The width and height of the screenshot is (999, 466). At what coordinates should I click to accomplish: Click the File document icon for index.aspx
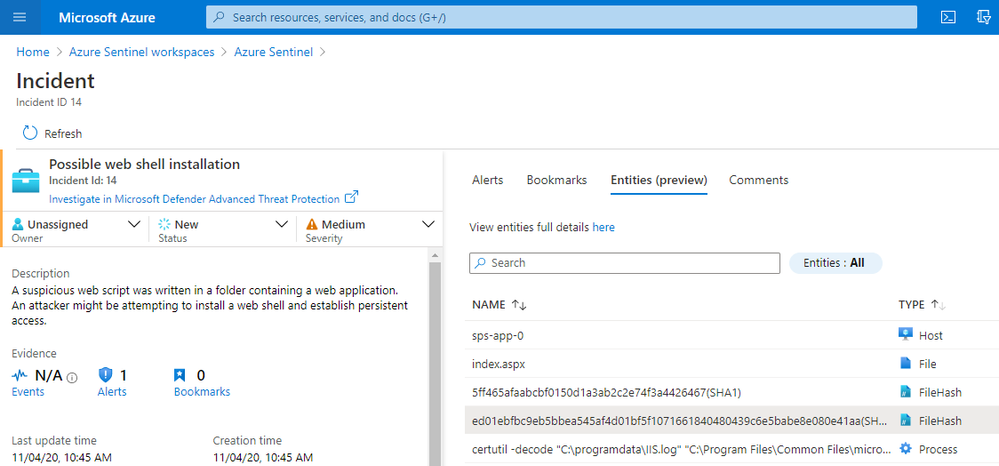coord(905,363)
